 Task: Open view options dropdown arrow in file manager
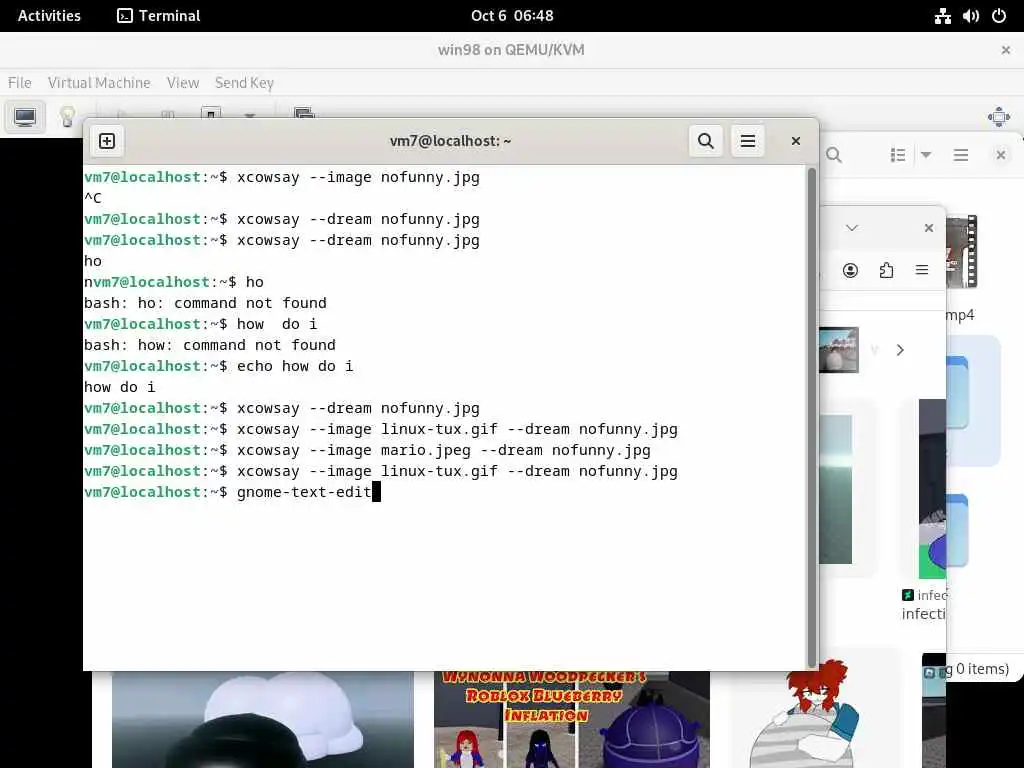[925, 155]
